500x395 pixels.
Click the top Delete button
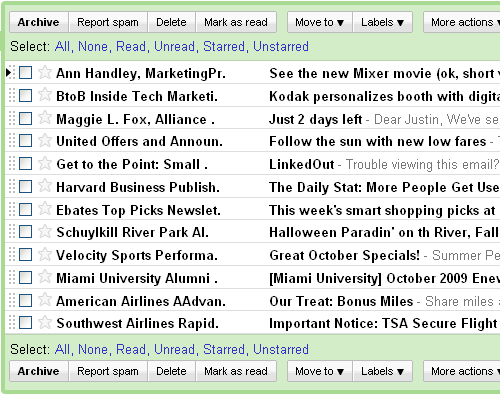(171, 22)
